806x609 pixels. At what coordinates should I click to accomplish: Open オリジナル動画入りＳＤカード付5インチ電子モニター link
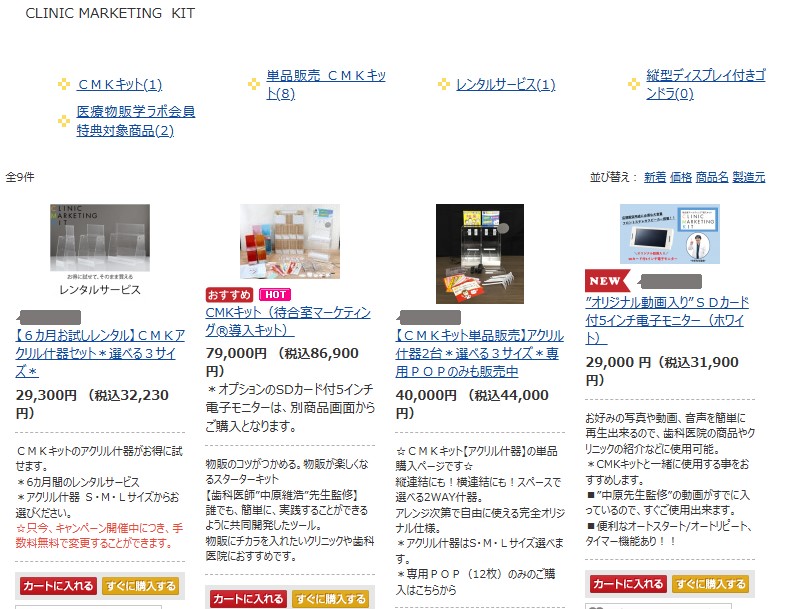tap(667, 320)
